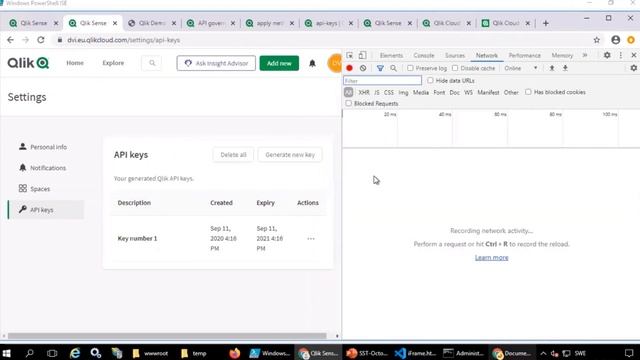
Task: Launch Internet Explorer from taskbar
Action: tap(75, 353)
